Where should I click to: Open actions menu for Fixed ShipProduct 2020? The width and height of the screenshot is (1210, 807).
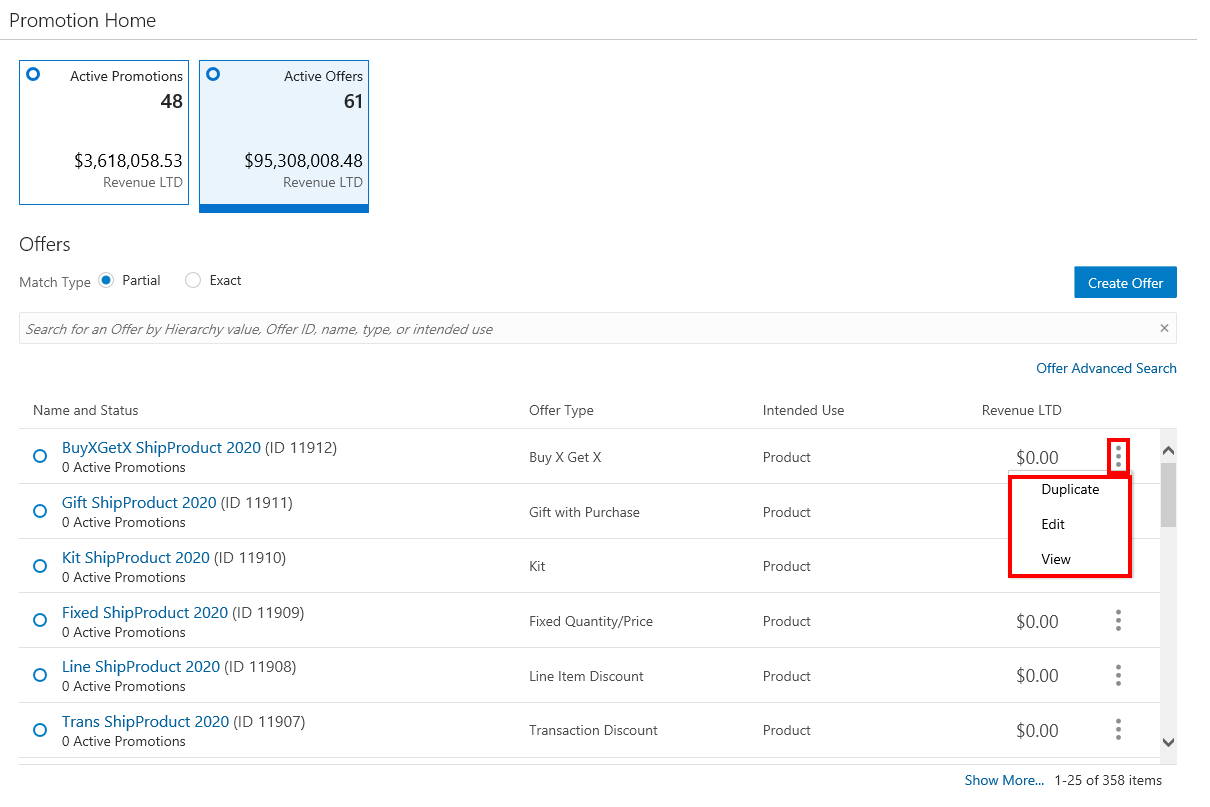[1118, 621]
